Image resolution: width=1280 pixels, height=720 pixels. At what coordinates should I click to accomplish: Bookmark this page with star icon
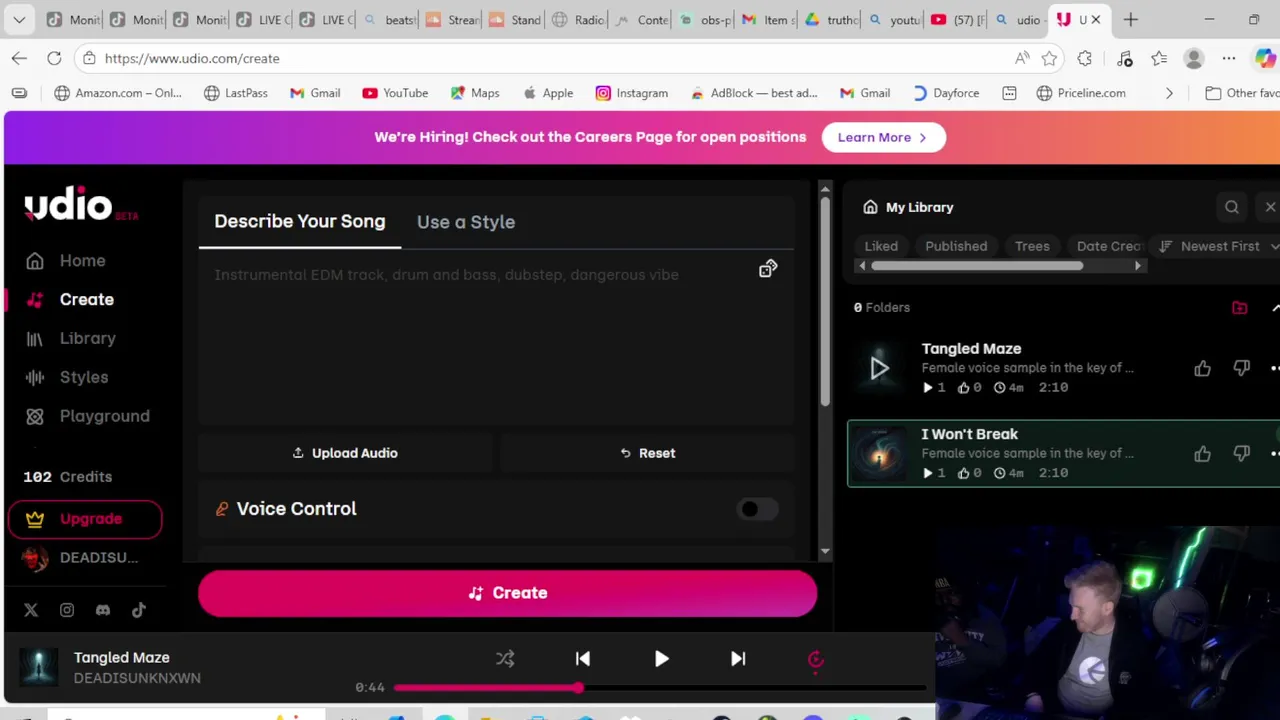click(x=1049, y=58)
